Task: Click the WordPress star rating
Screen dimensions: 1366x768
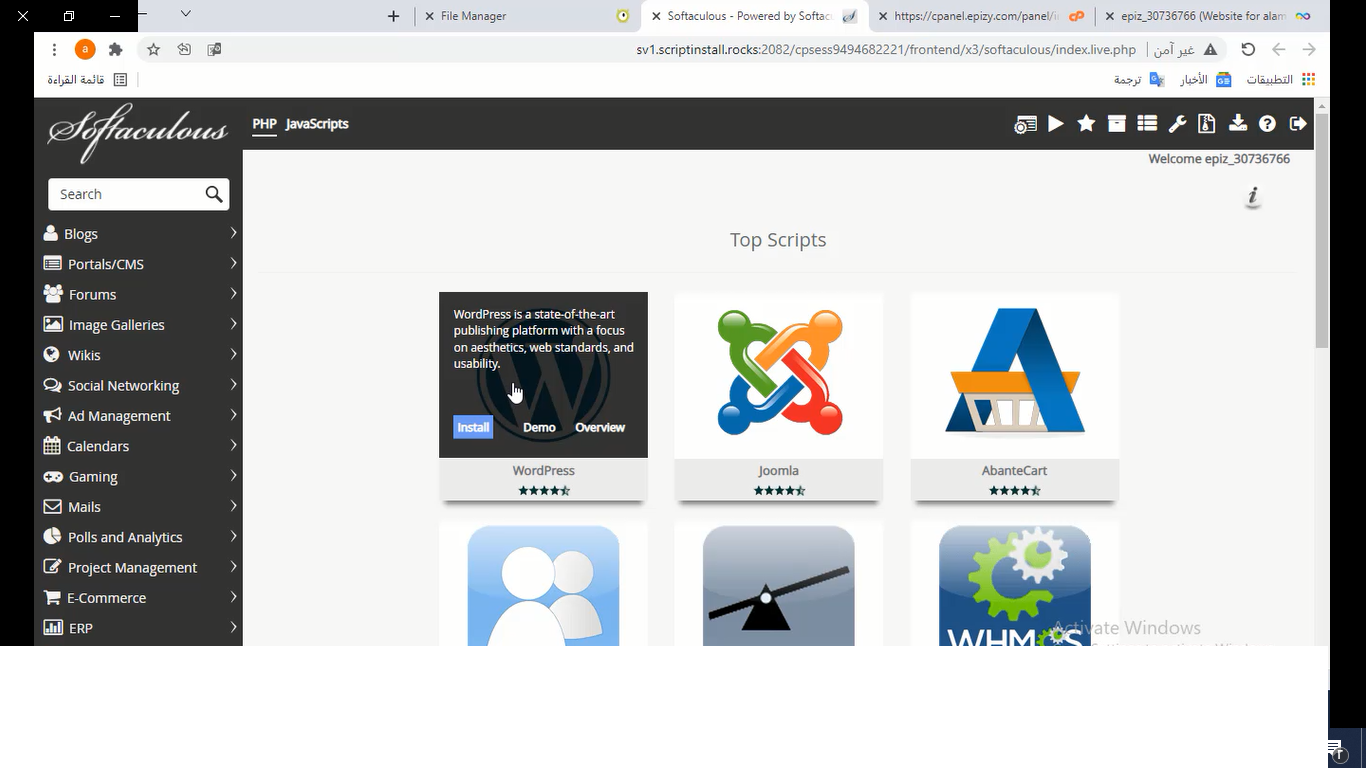Action: 544,490
